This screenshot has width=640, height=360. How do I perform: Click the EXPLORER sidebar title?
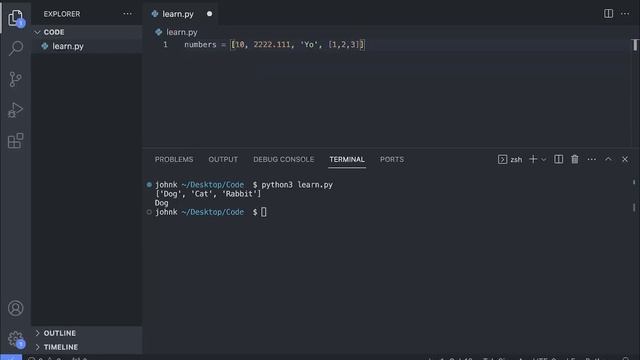62,14
